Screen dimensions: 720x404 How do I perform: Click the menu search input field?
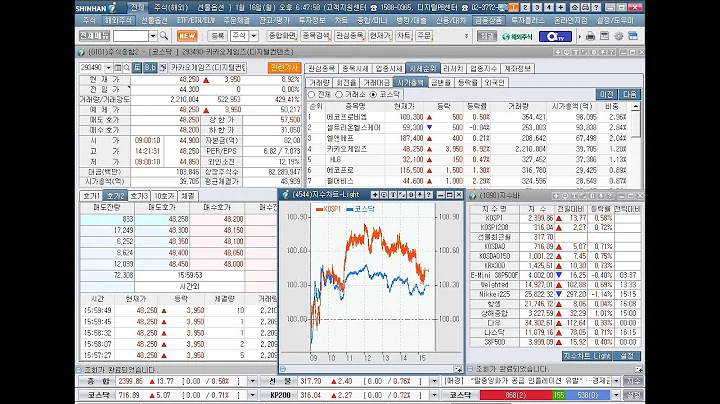pos(131,36)
